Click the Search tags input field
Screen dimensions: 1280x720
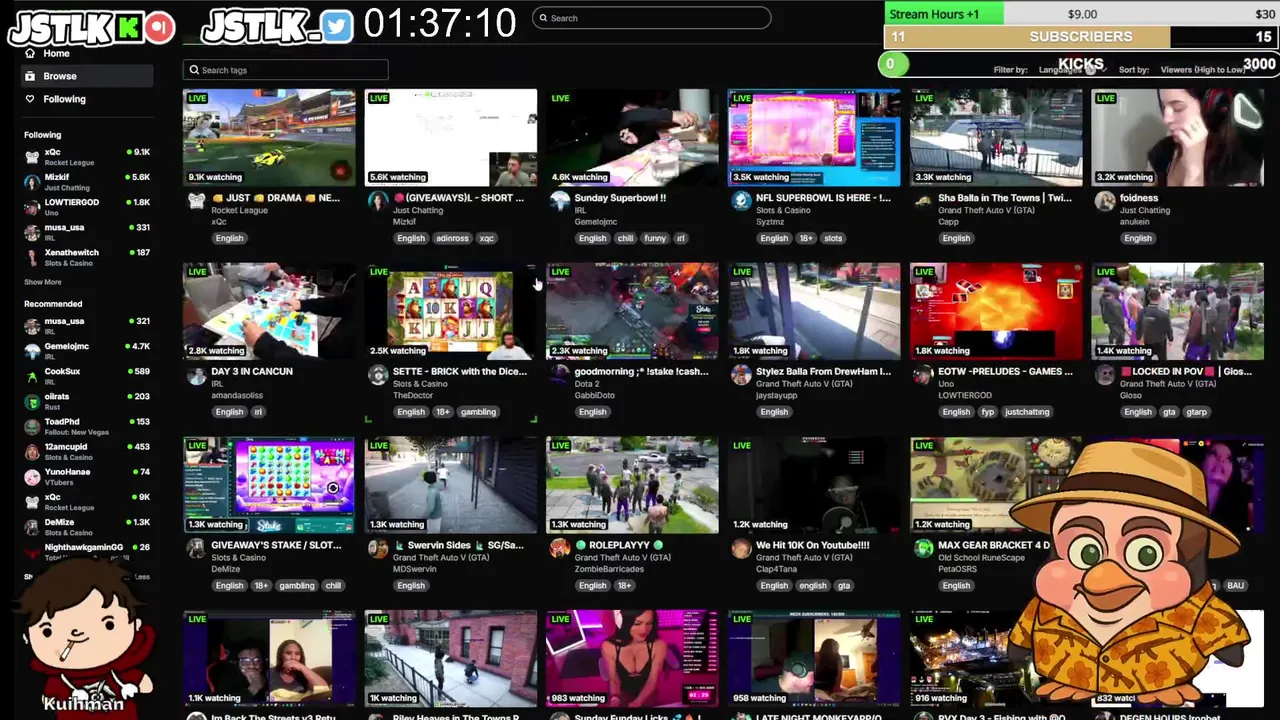tap(285, 70)
